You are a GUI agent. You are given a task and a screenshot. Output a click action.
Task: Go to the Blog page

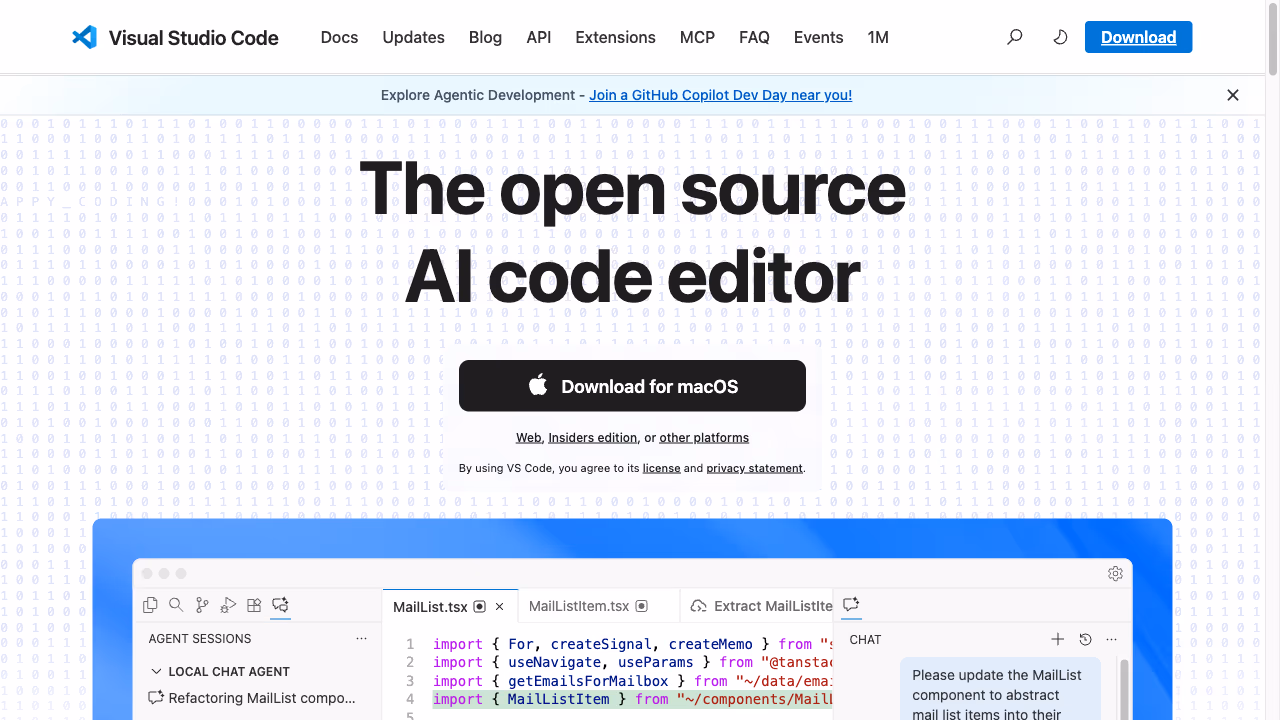click(x=485, y=37)
